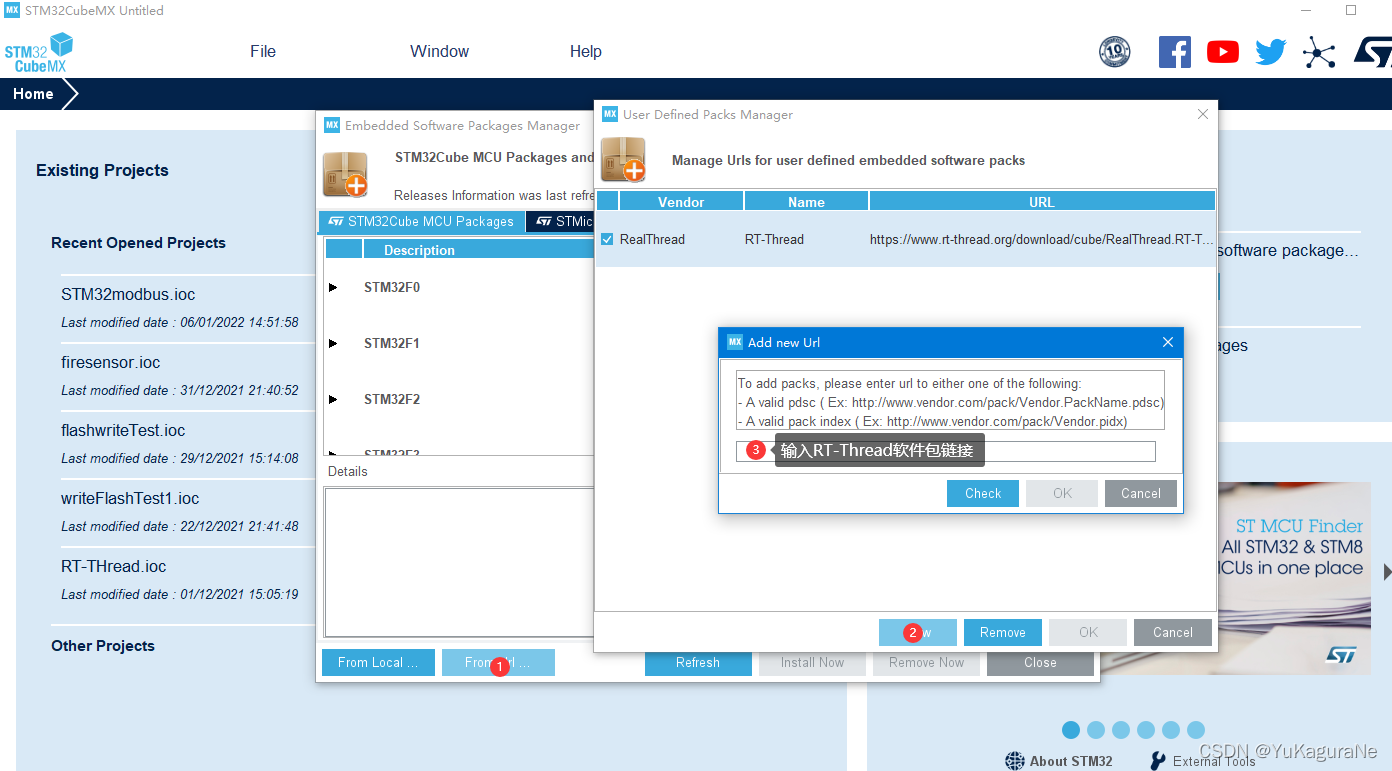Toggle RealThread pack checkbox
Screen dimensions: 1392x771
coord(607,239)
